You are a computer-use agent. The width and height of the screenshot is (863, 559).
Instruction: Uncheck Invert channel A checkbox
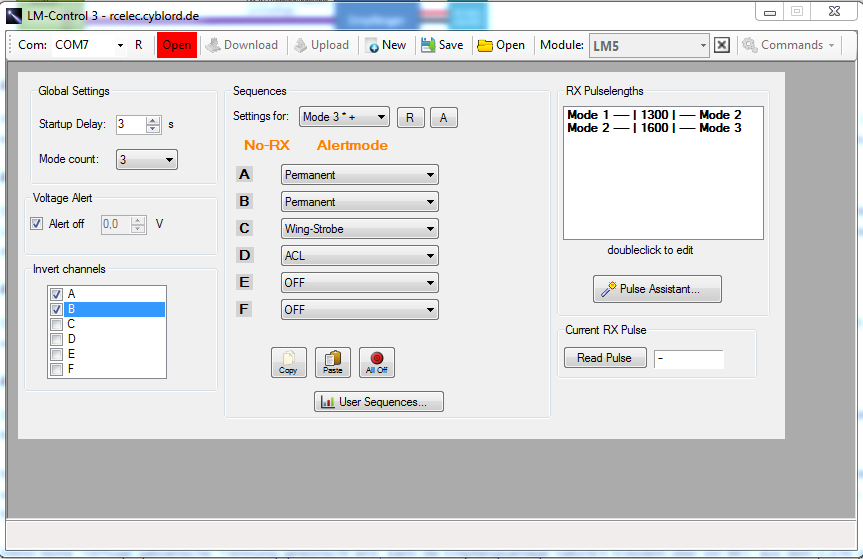point(56,294)
